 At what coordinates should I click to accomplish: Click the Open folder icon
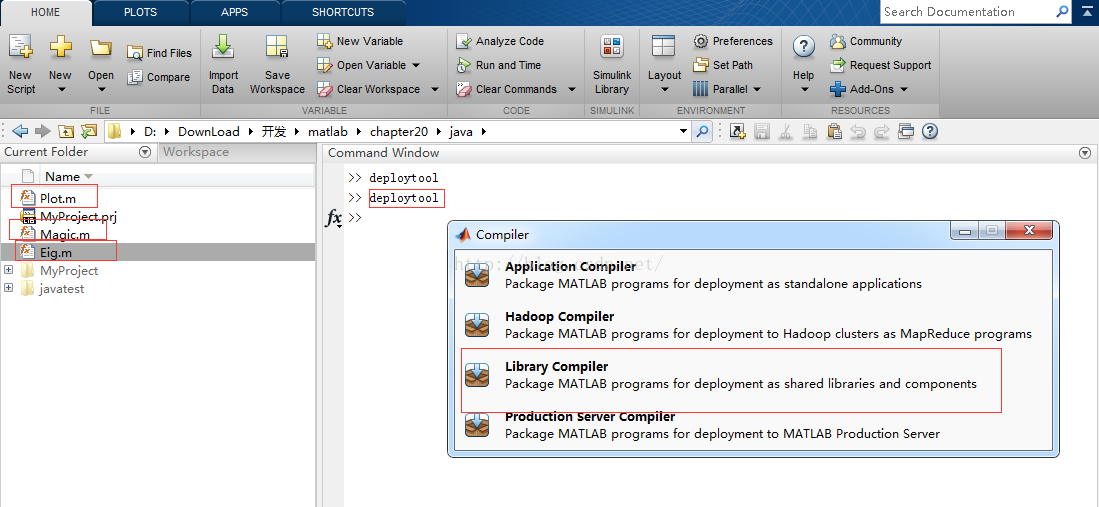[101, 48]
